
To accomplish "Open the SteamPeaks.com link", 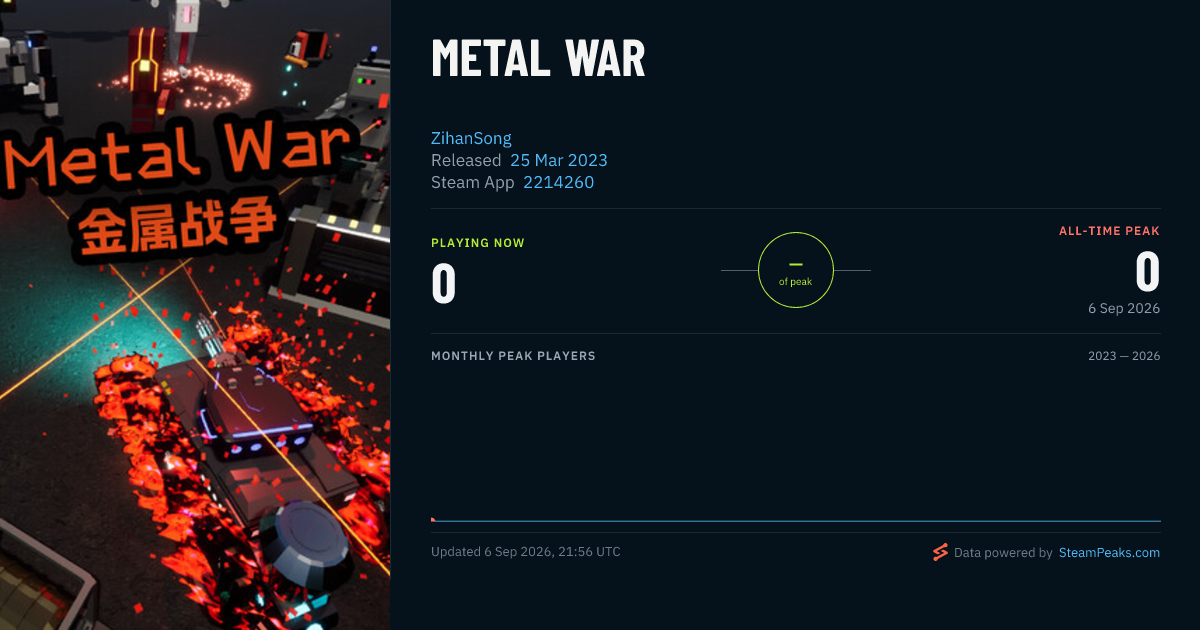I will pos(1109,552).
